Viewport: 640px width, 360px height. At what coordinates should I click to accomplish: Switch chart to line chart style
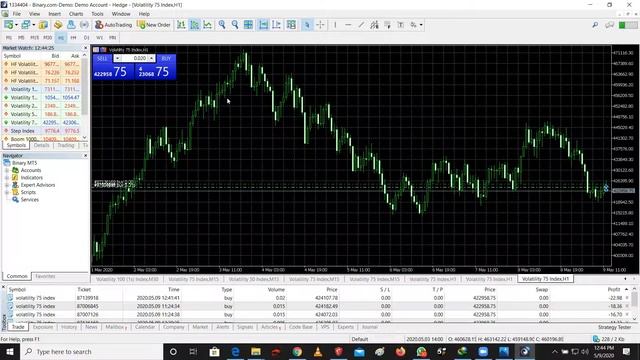click(x=208, y=25)
